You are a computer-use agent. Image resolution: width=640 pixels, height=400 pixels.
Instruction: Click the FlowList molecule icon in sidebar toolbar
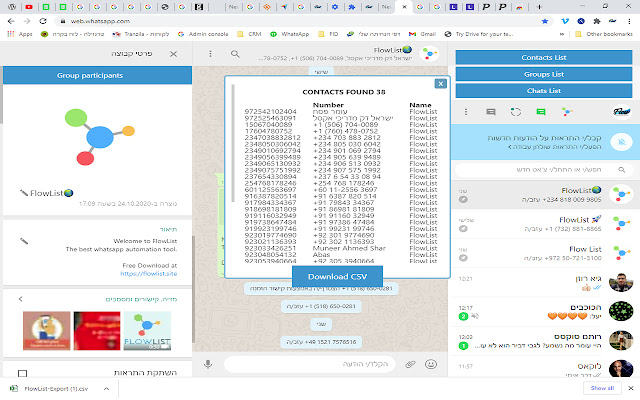(567, 112)
